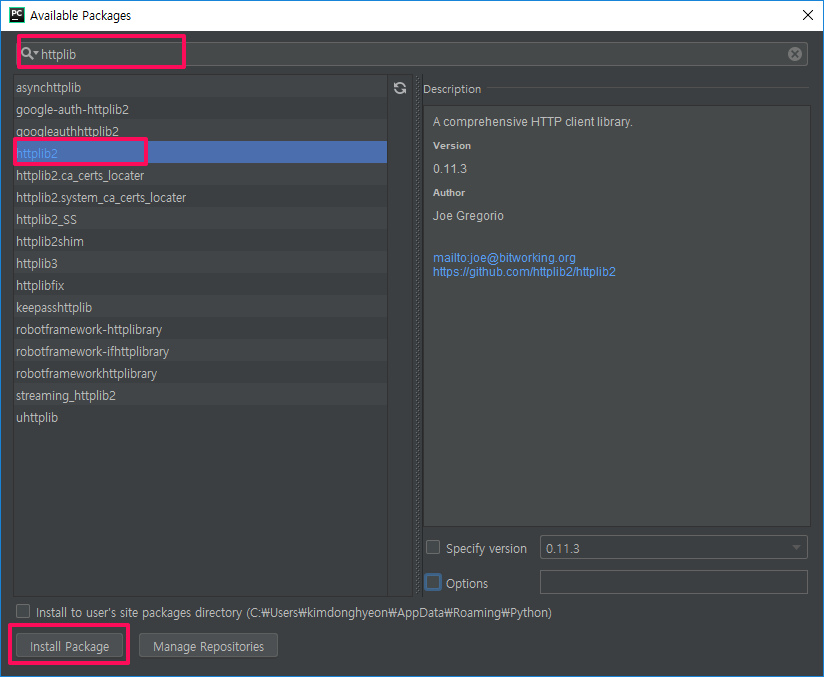Screen dimensions: 824x677
Task: Select uhttplib package
Action: [200, 418]
